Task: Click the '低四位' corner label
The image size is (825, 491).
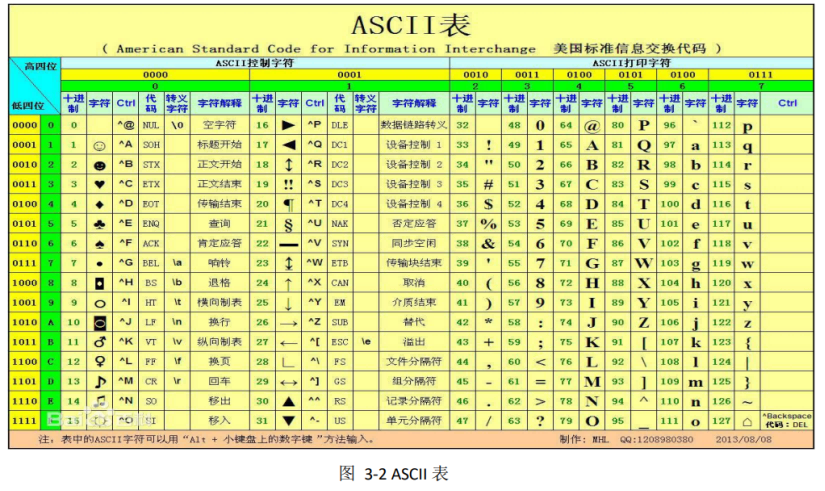Action: click(27, 106)
